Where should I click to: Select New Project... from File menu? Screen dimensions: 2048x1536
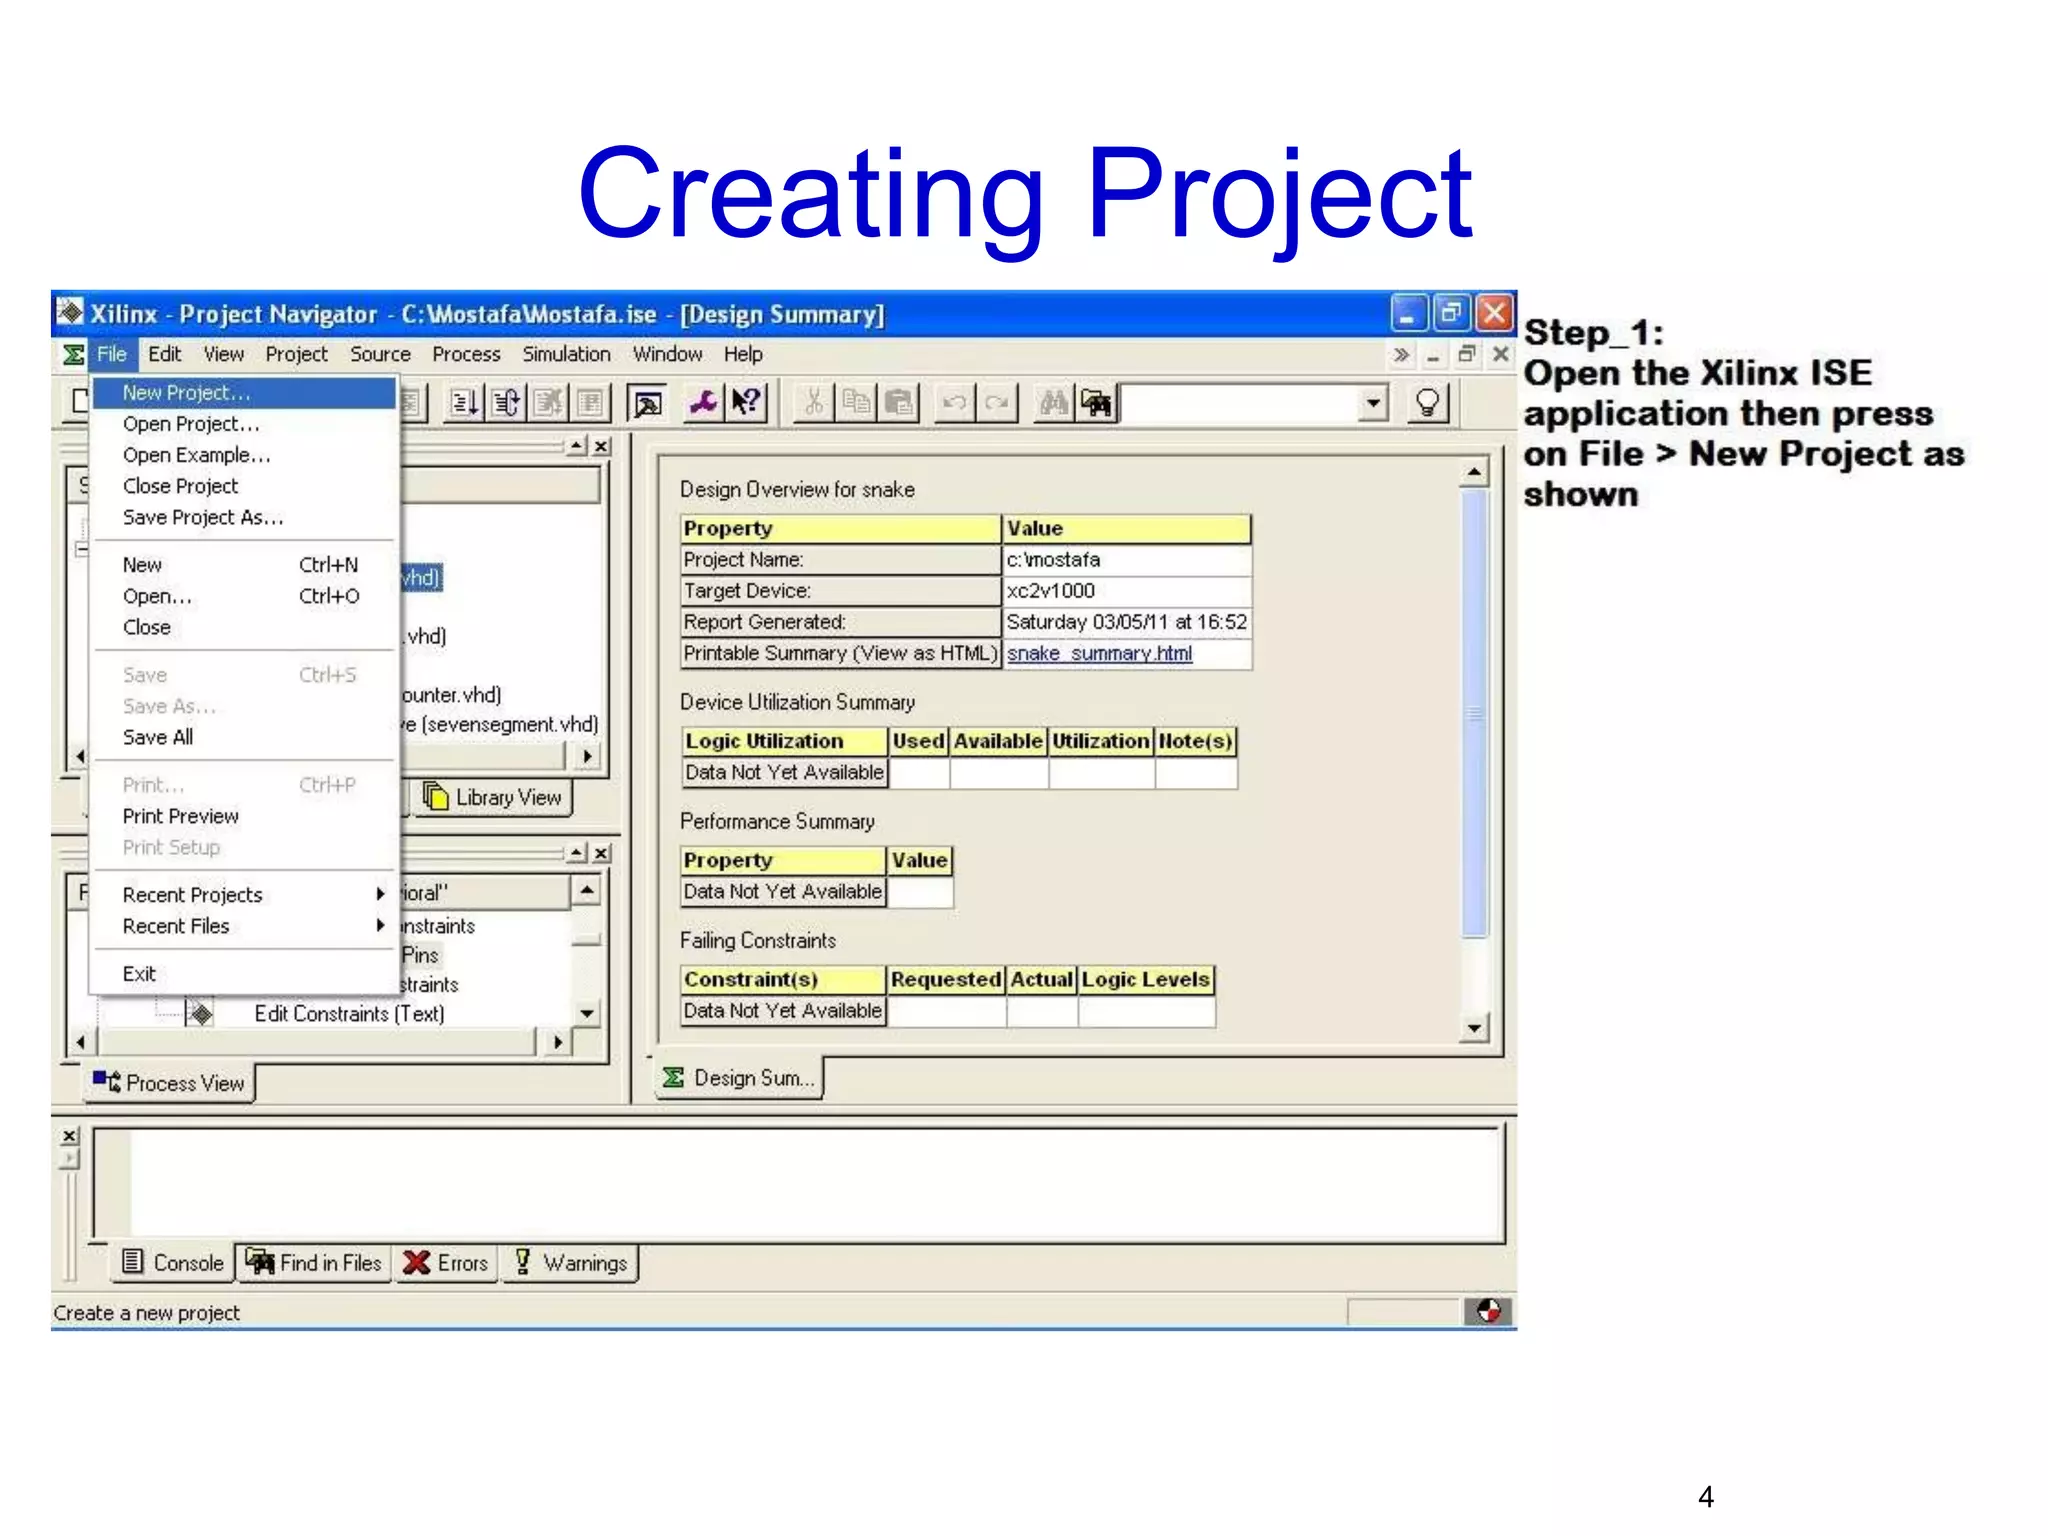pyautogui.click(x=187, y=393)
